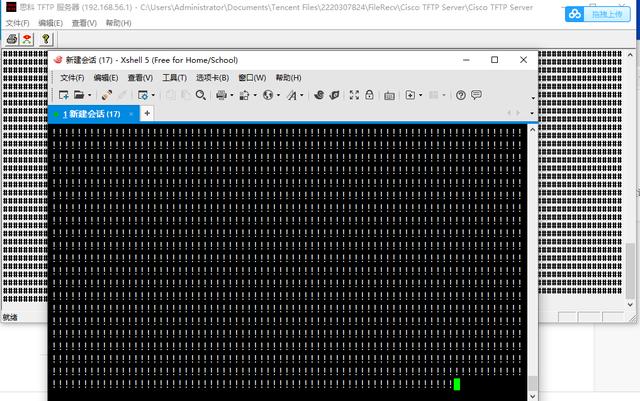Image resolution: width=640 pixels, height=401 pixels.
Task: Click the yellow question-mark TFTP toolbar icon
Action: tap(46, 39)
